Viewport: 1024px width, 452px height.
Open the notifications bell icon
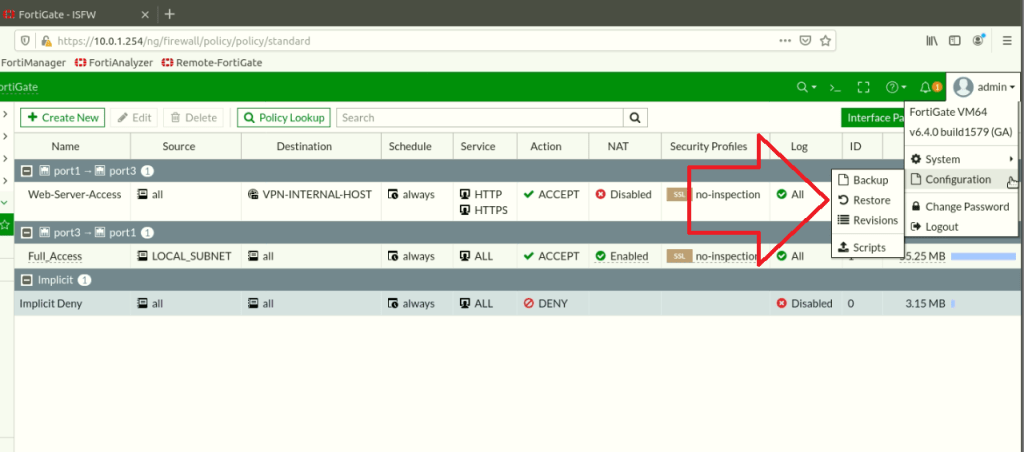point(926,87)
